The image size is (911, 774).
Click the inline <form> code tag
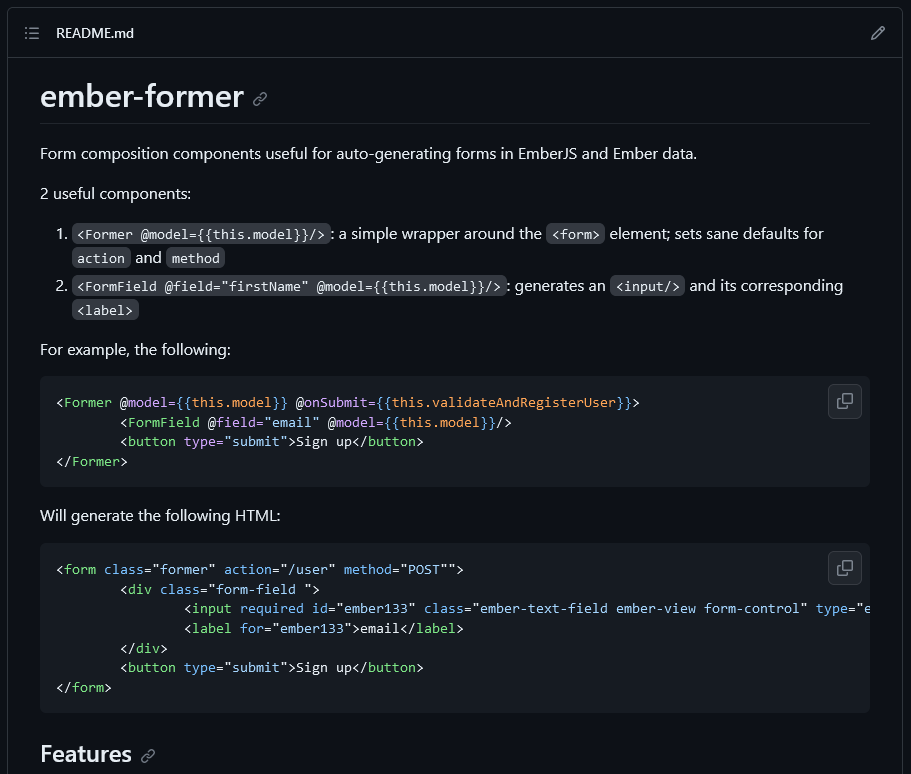point(575,234)
